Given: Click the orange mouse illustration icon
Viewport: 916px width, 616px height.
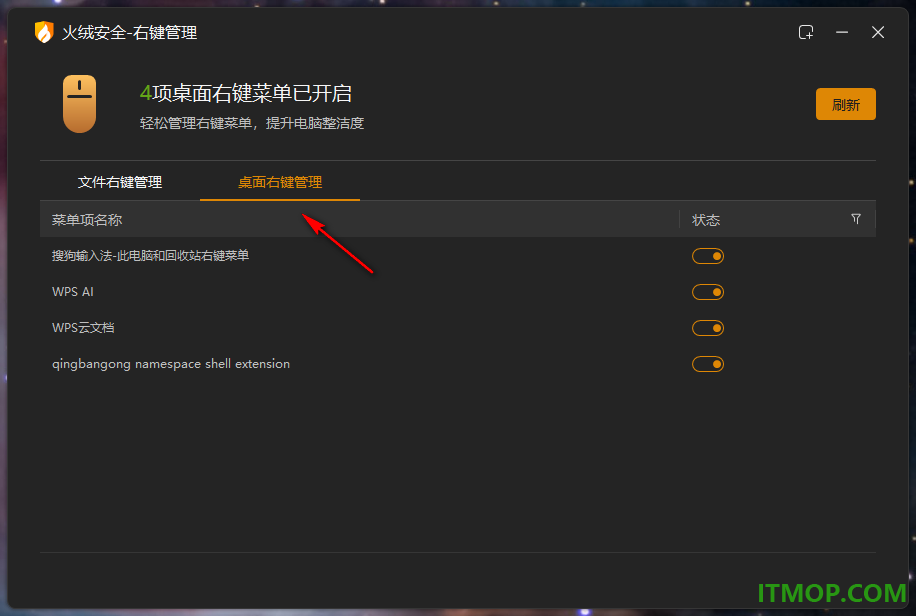Looking at the screenshot, I should (x=79, y=104).
